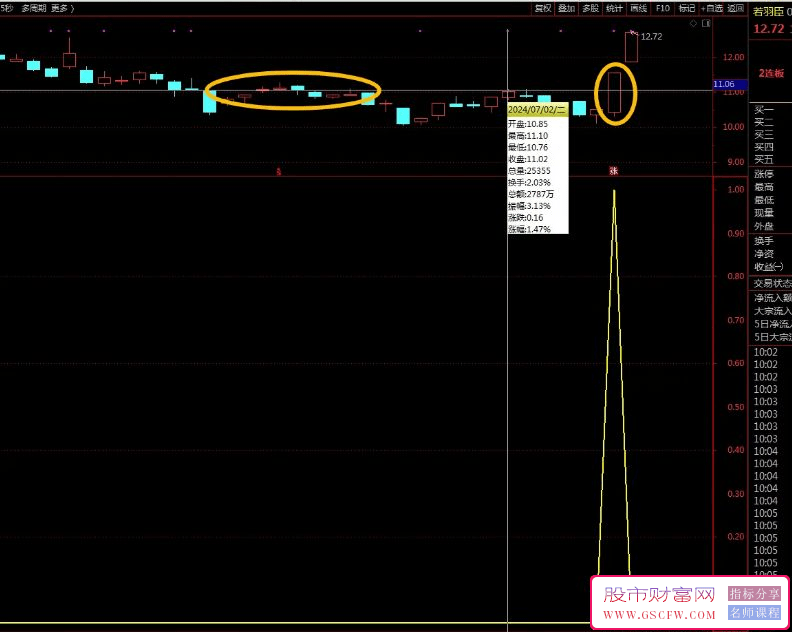
Task: Click the red s marker under the chart
Action: point(278,172)
